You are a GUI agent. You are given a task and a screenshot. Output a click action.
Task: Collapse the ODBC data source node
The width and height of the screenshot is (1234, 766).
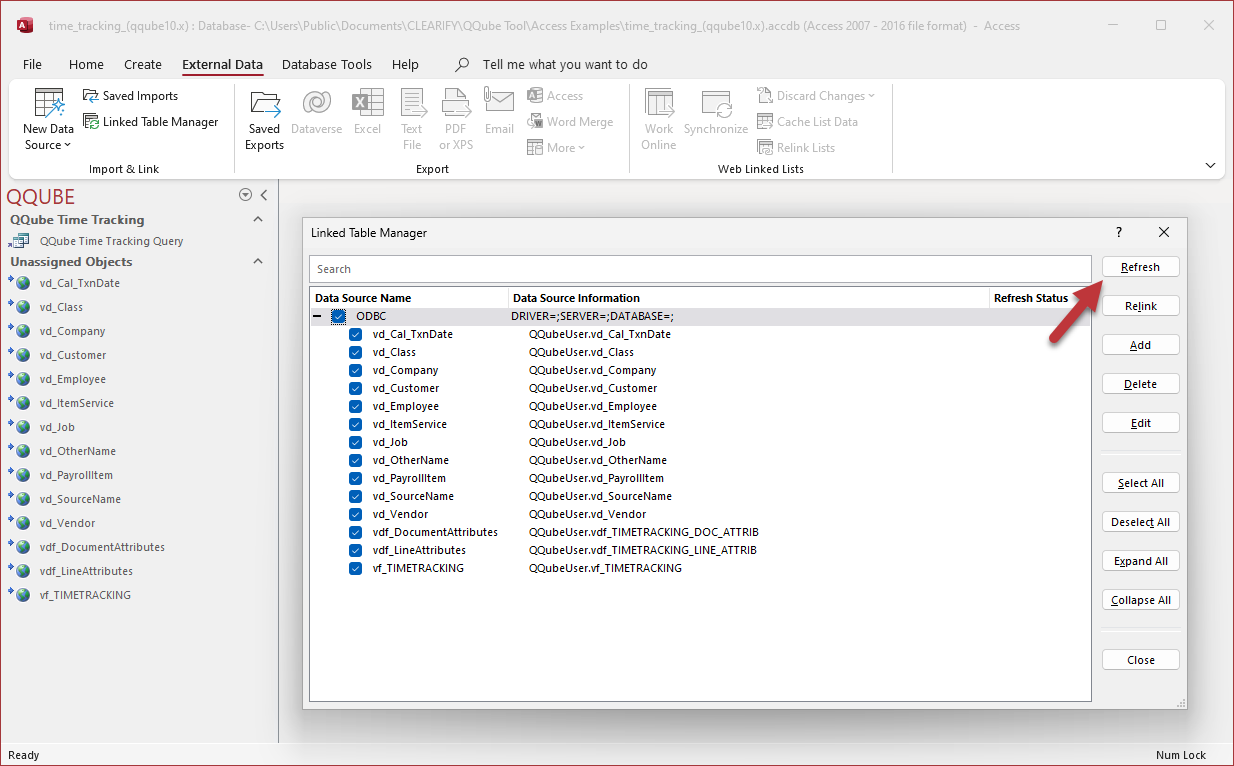pyautogui.click(x=318, y=316)
